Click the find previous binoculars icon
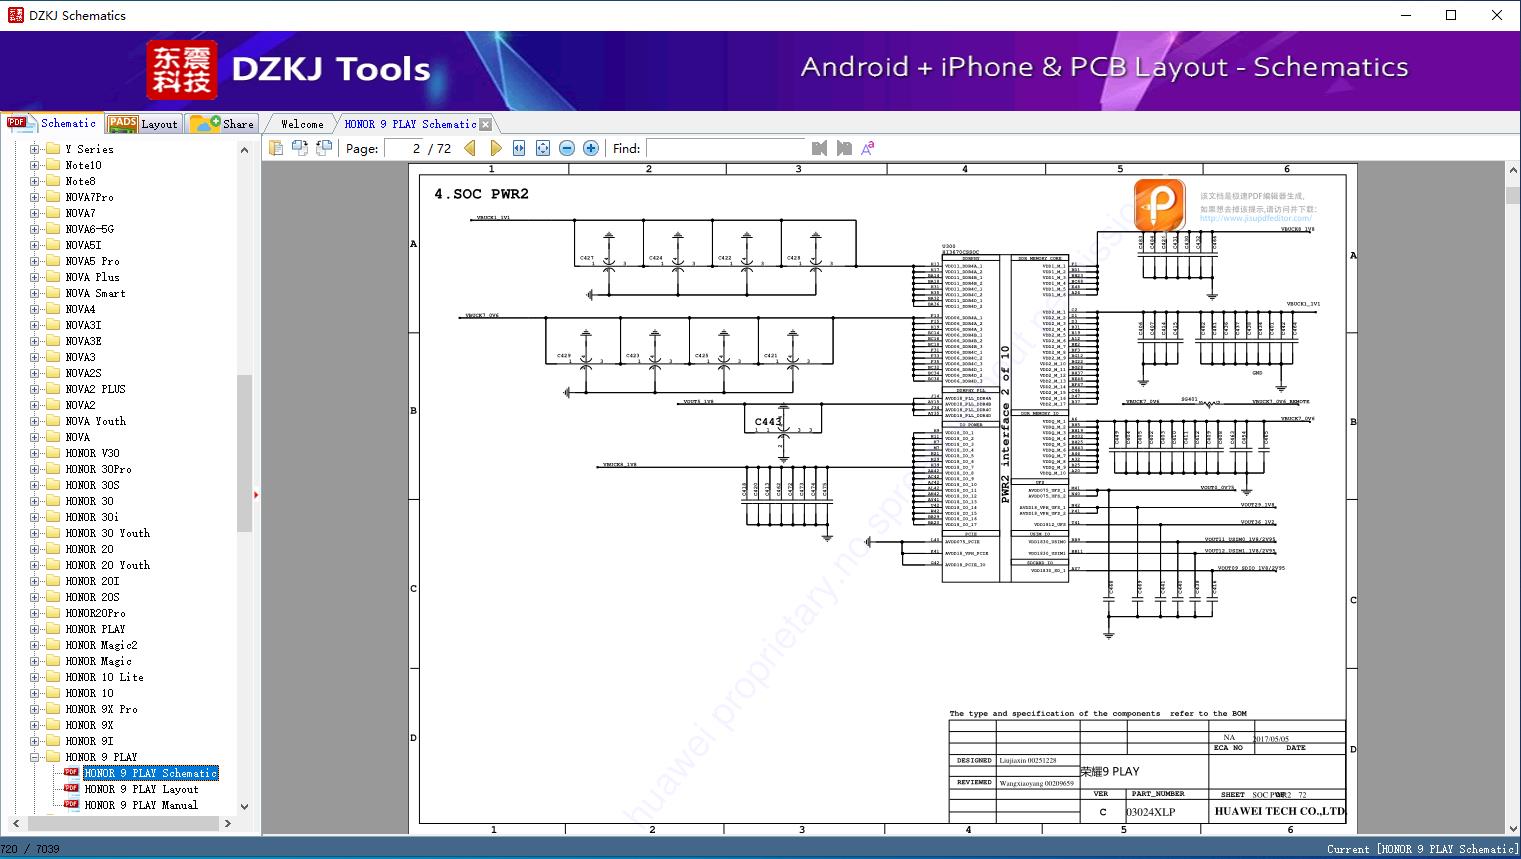 pyautogui.click(x=820, y=148)
